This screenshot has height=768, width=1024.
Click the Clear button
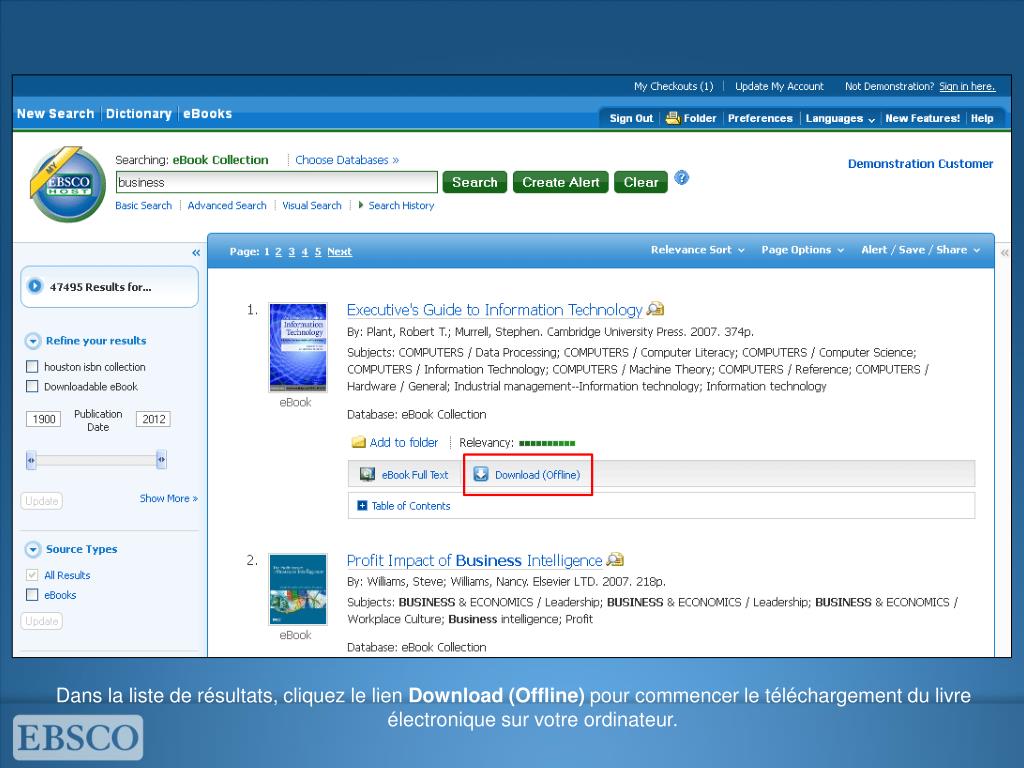pyautogui.click(x=641, y=182)
